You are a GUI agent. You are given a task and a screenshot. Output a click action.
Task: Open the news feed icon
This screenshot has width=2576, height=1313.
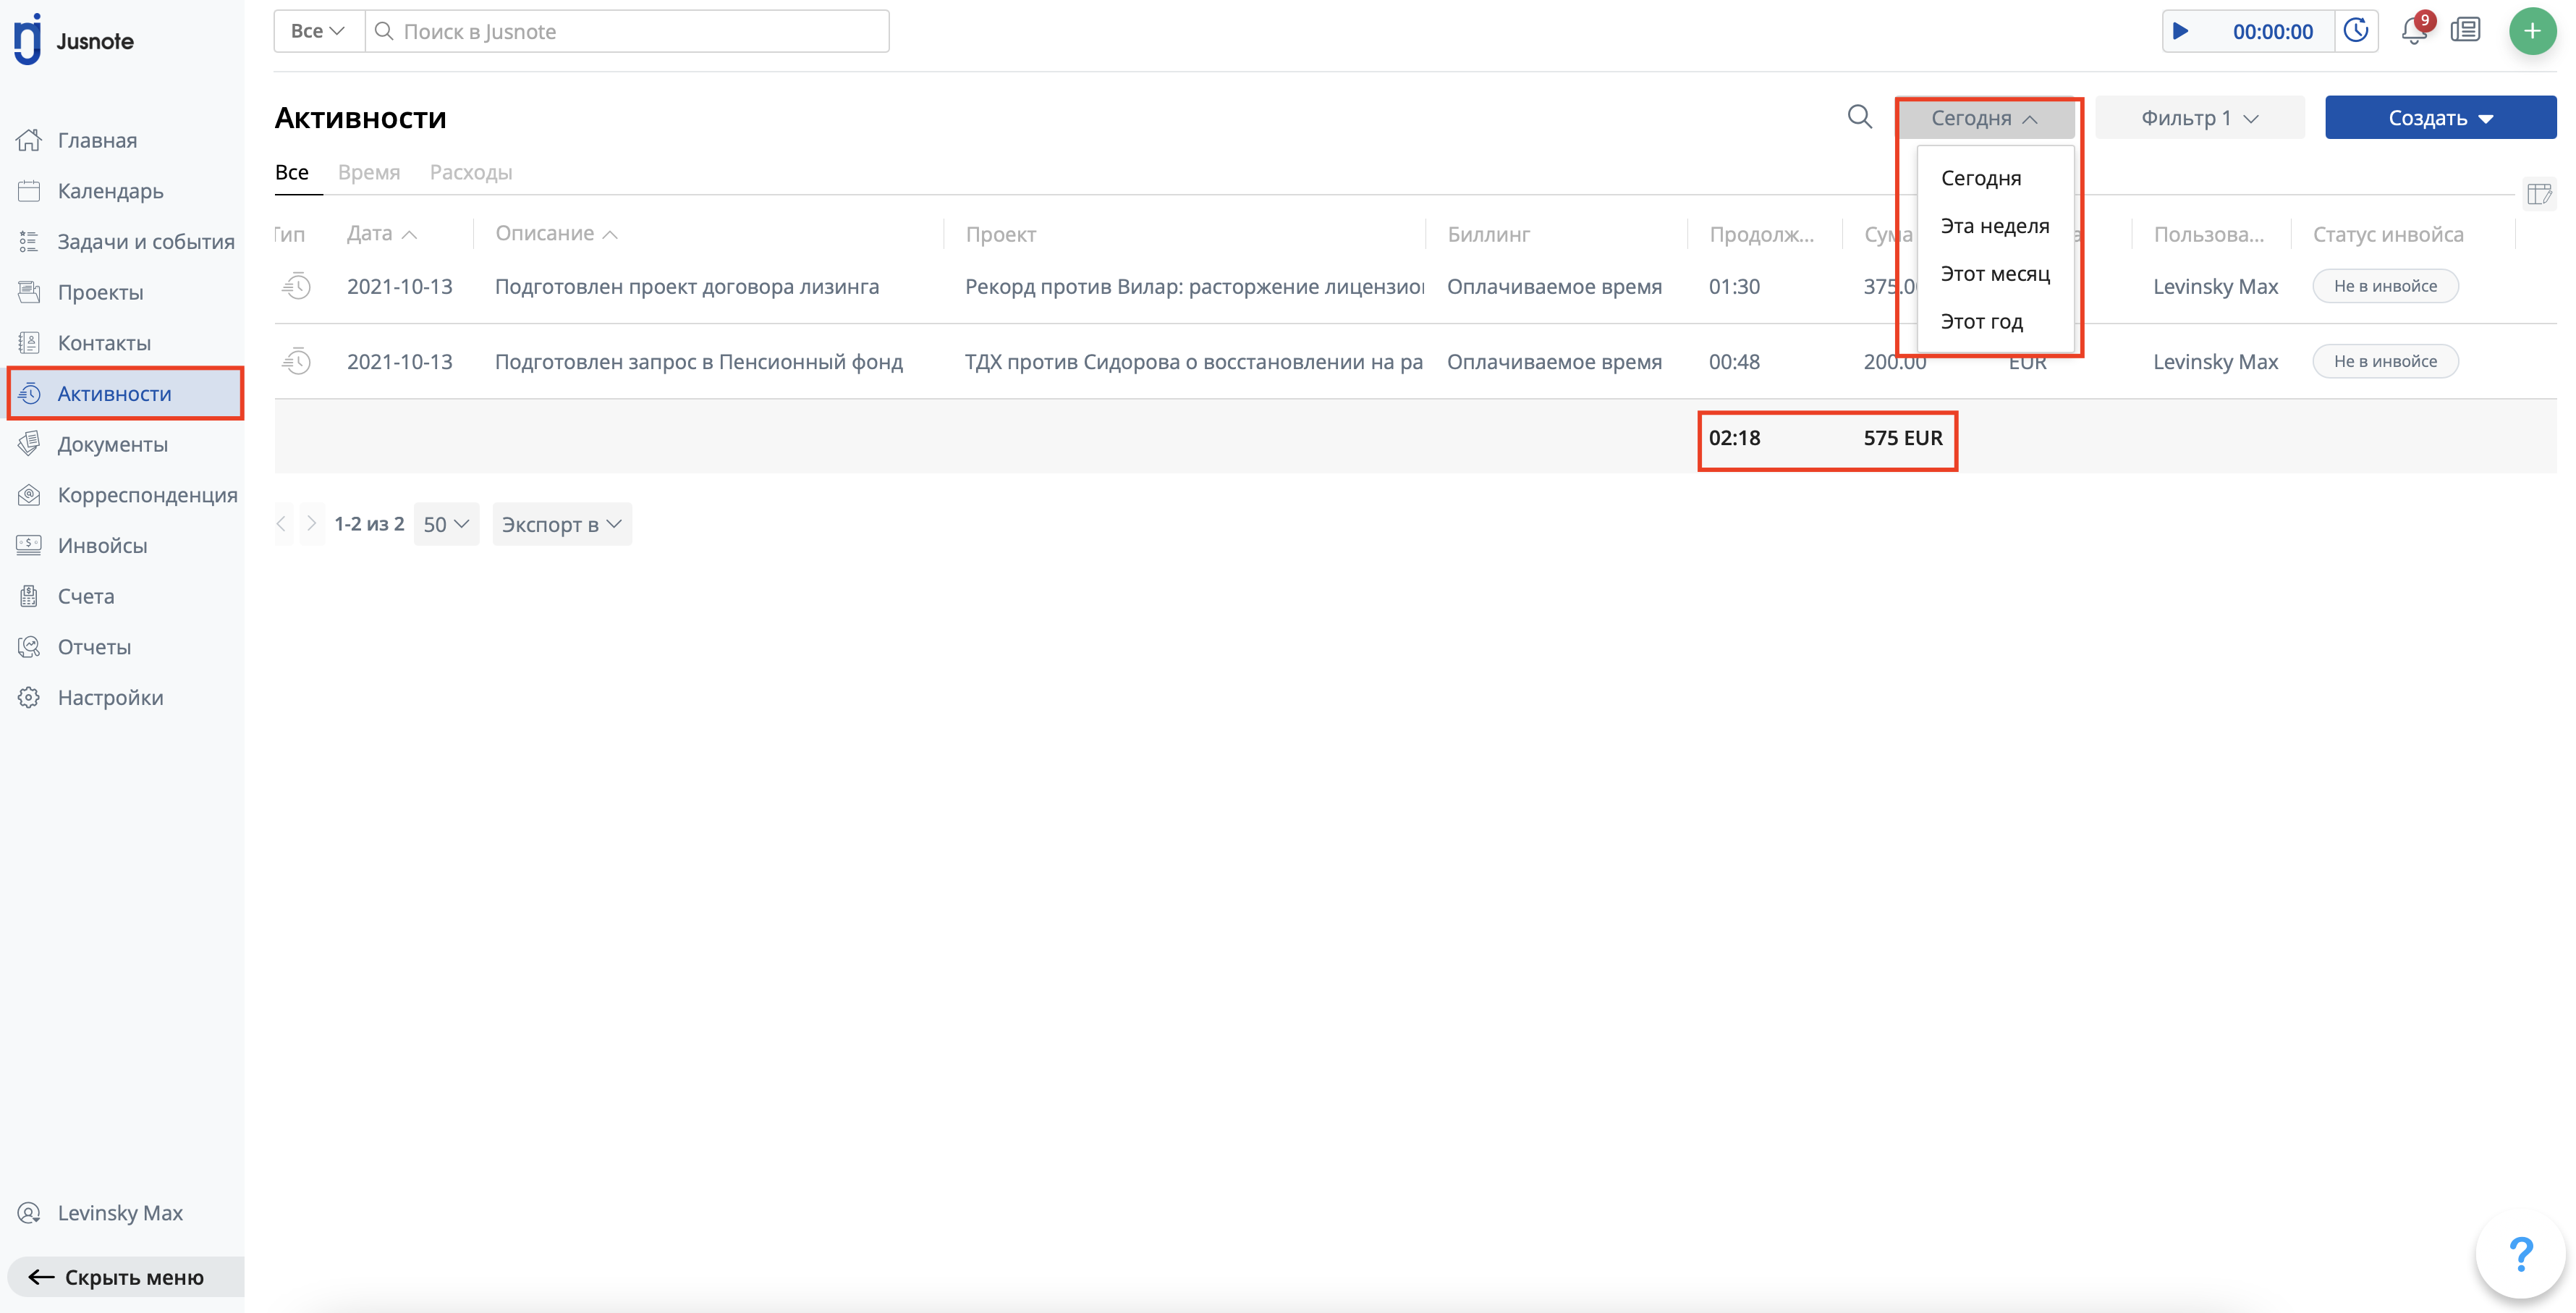click(2466, 30)
